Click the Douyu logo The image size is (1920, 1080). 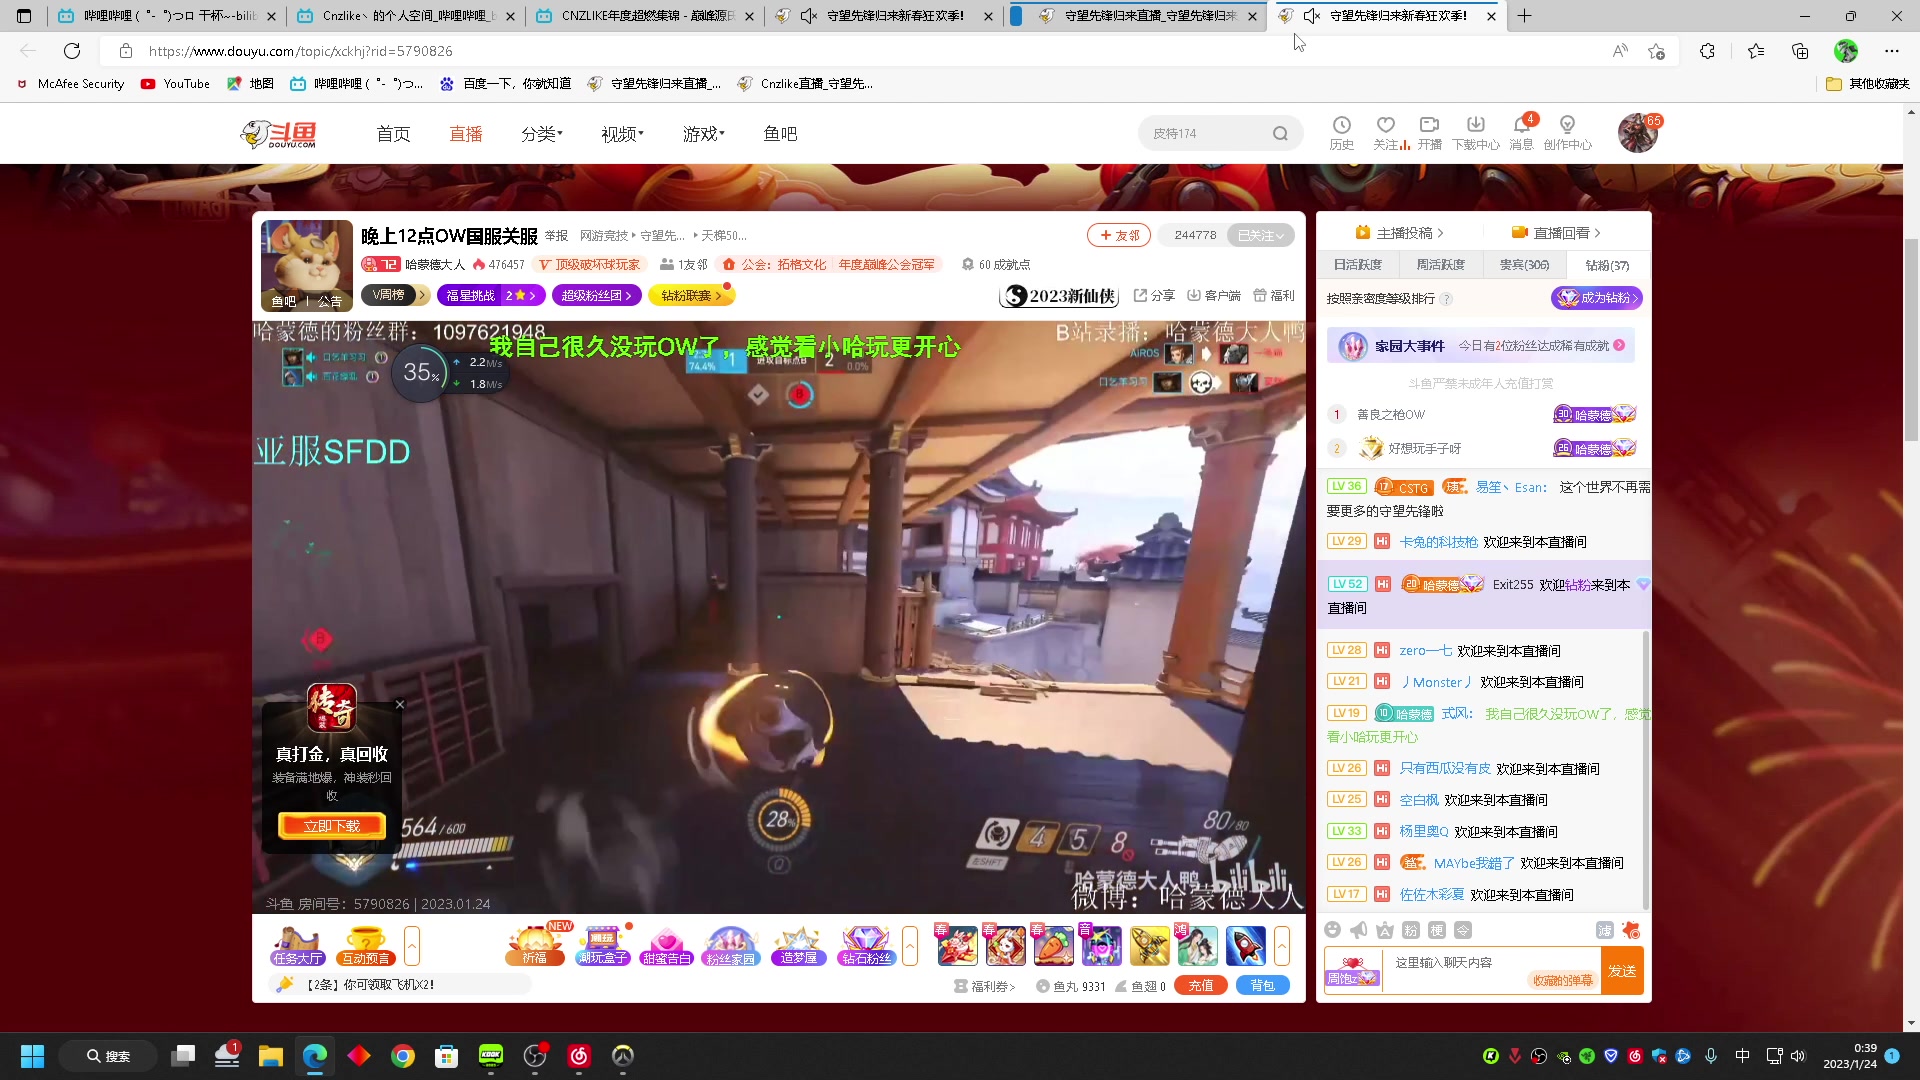pyautogui.click(x=280, y=134)
